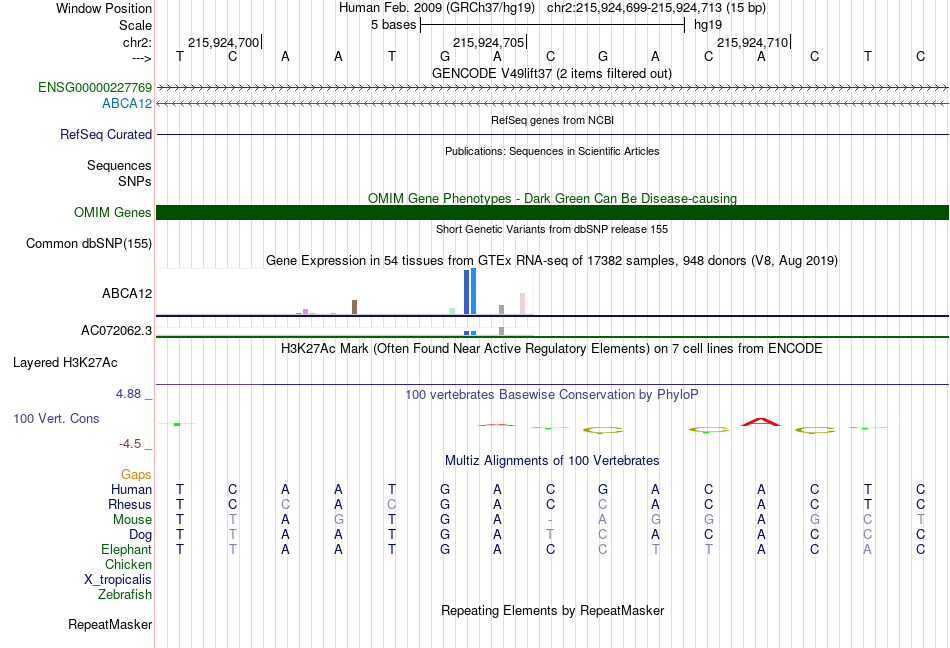Image resolution: width=950 pixels, height=648 pixels.
Task: Click the chr2: ruler label
Action: [138, 42]
